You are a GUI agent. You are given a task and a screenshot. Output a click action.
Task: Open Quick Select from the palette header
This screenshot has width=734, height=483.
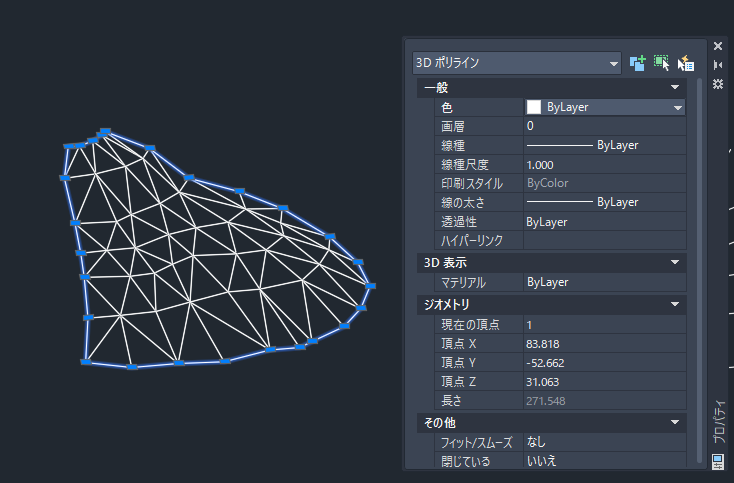(685, 63)
